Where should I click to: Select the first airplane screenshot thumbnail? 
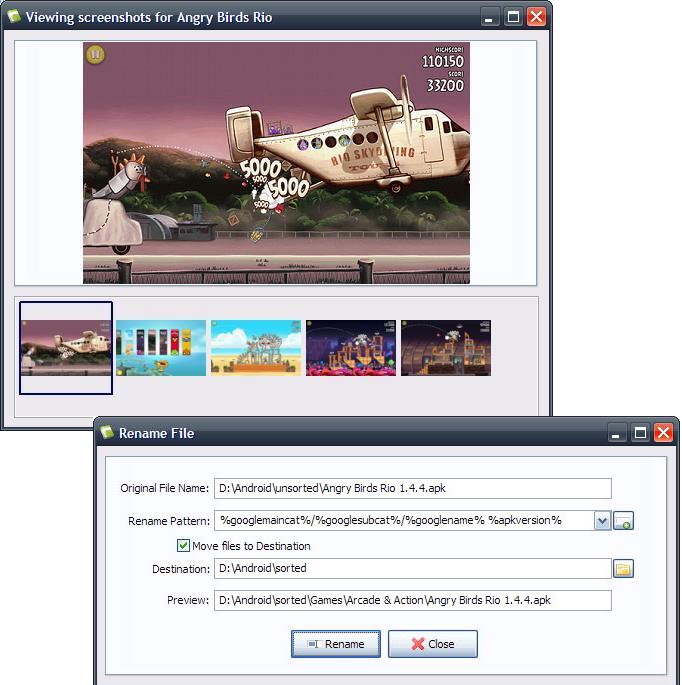(66, 348)
